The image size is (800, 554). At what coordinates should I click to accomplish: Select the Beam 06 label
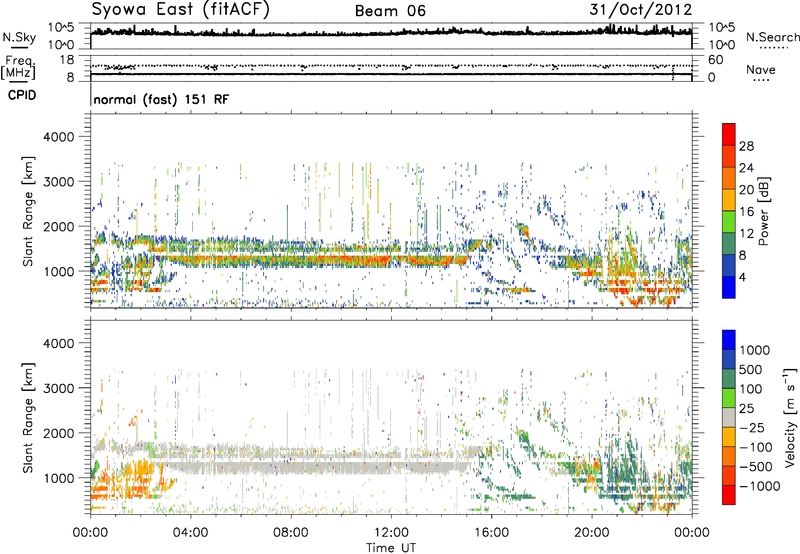pos(390,11)
